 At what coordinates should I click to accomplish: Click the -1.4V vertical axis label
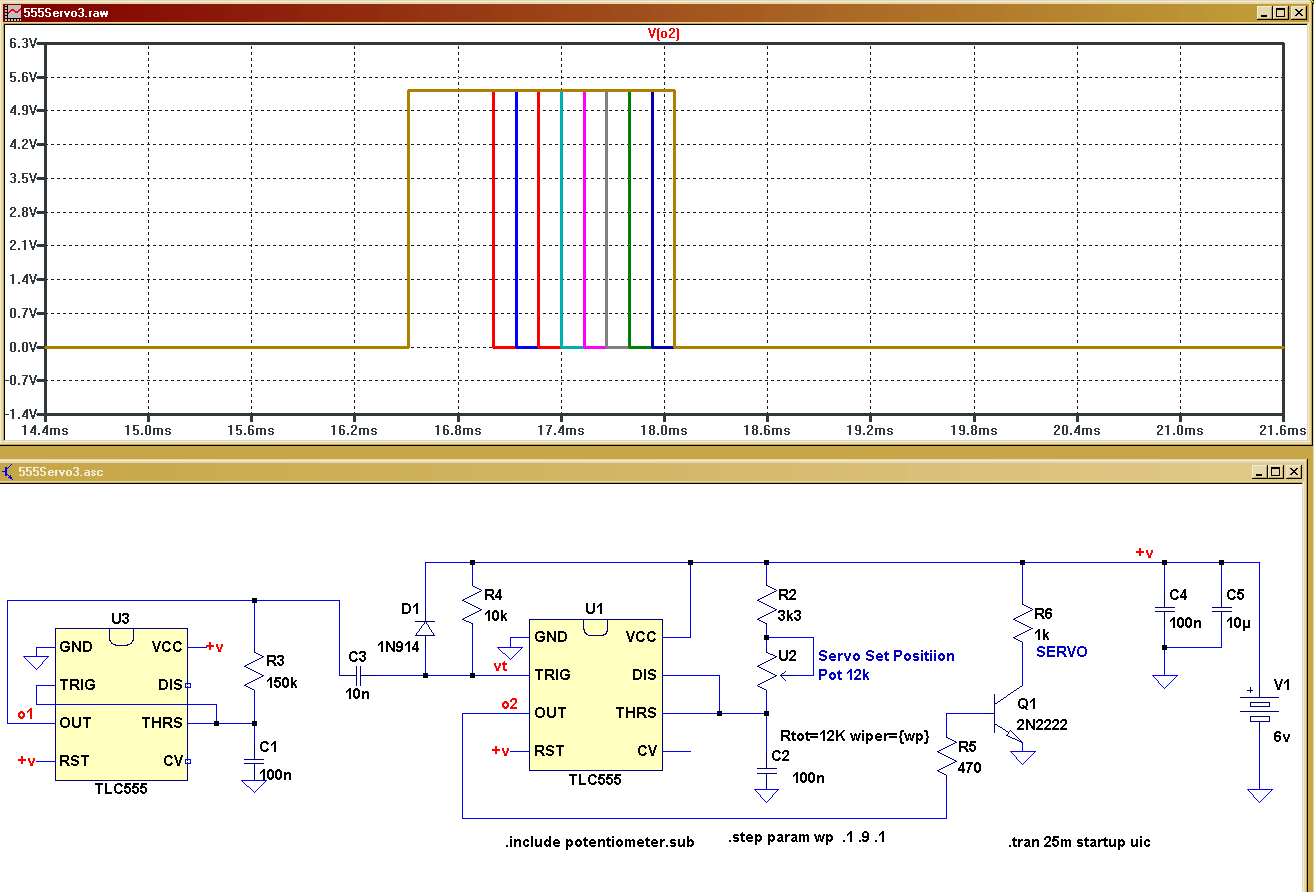point(22,414)
